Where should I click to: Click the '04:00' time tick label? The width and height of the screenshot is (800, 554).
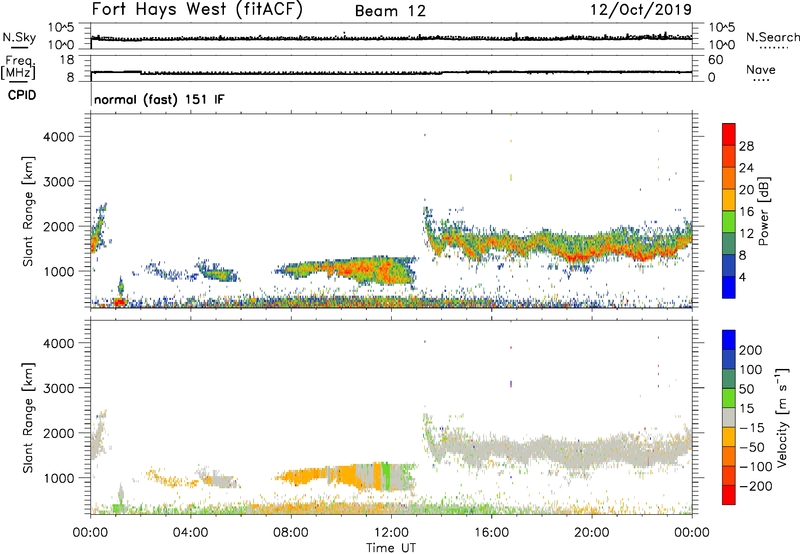(x=190, y=533)
